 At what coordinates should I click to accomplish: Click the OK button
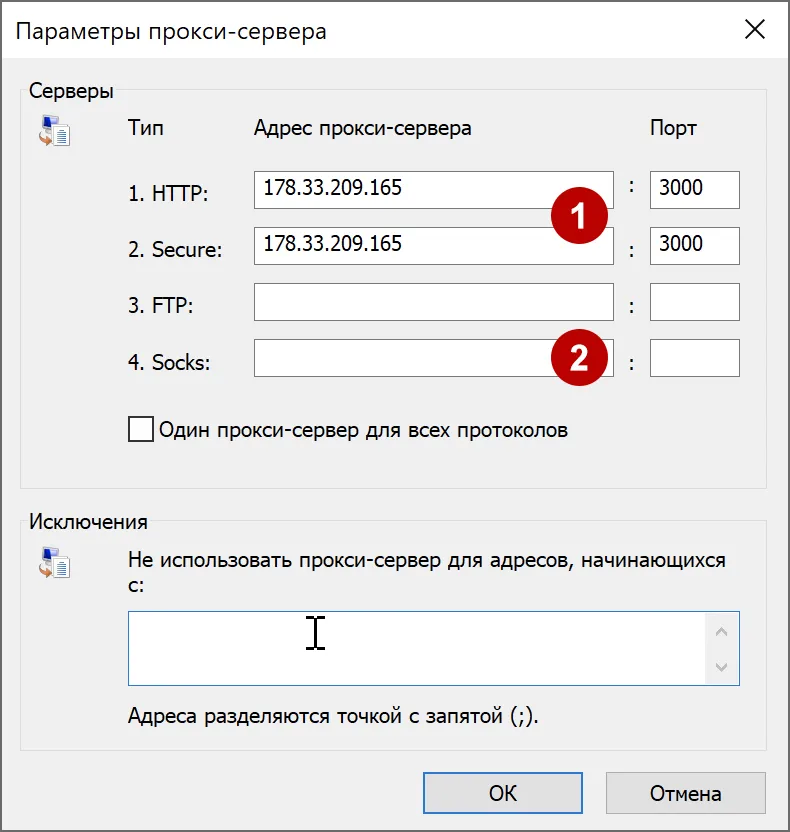[x=502, y=792]
